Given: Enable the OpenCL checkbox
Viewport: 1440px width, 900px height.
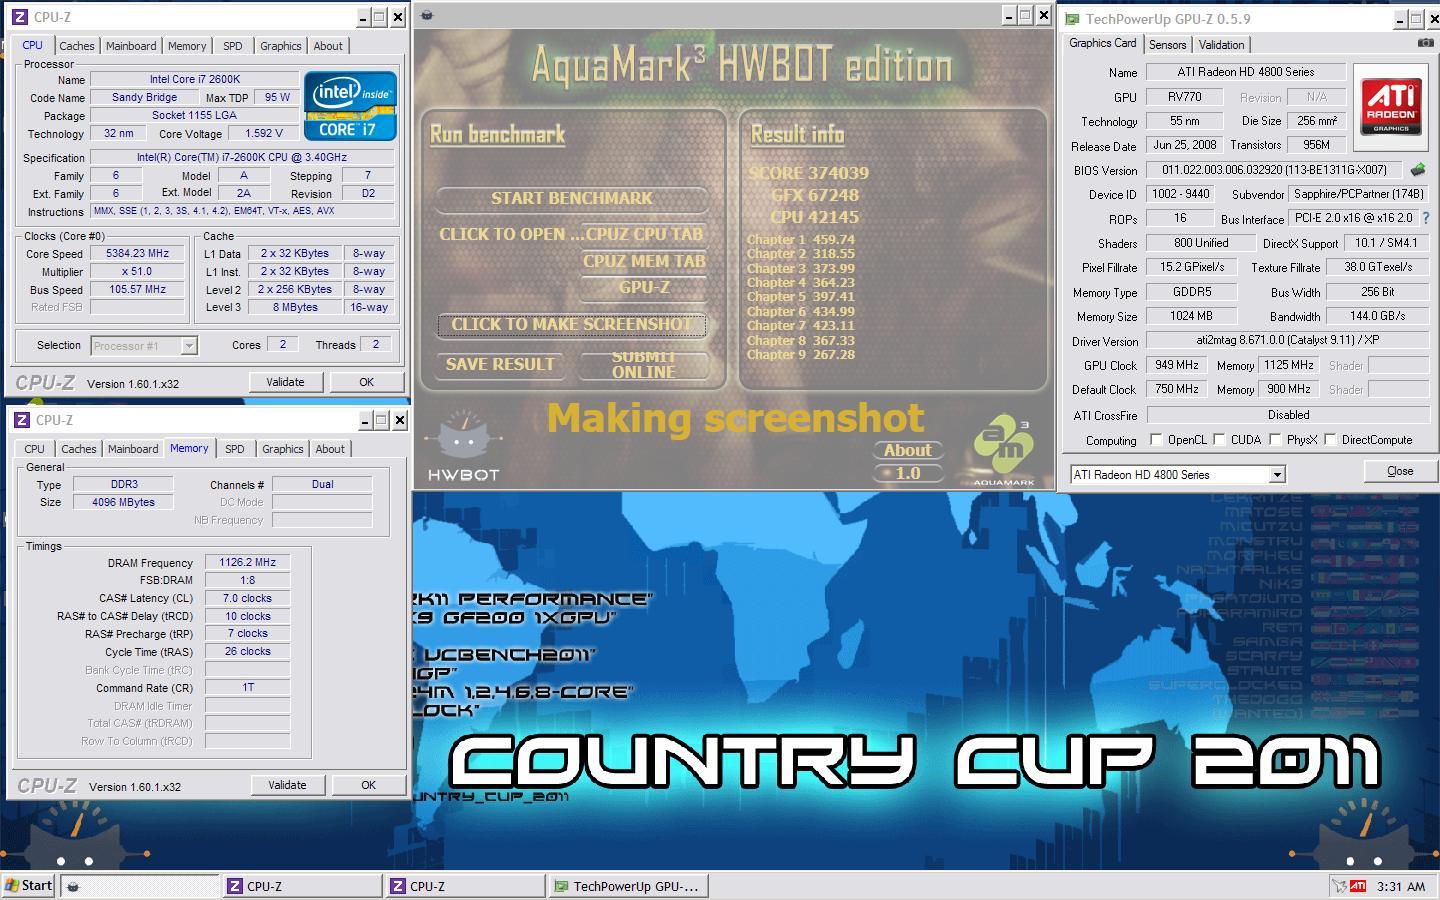Looking at the screenshot, I should [x=1156, y=439].
